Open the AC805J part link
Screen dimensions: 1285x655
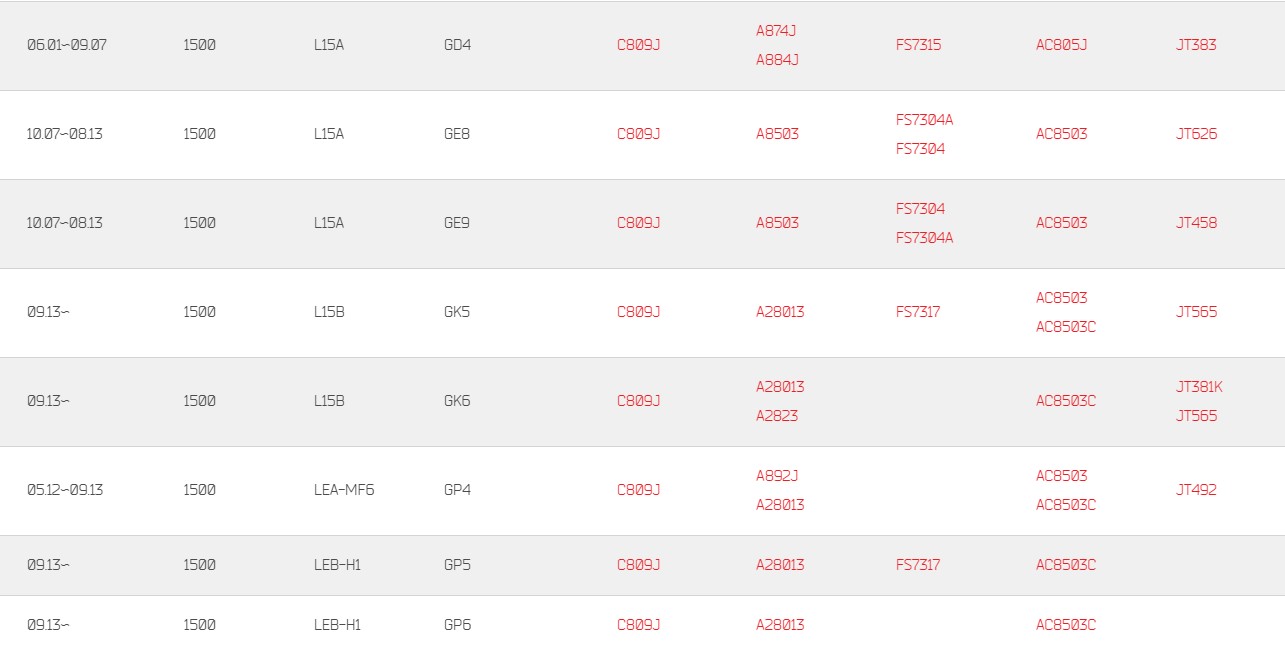pyautogui.click(x=1061, y=45)
